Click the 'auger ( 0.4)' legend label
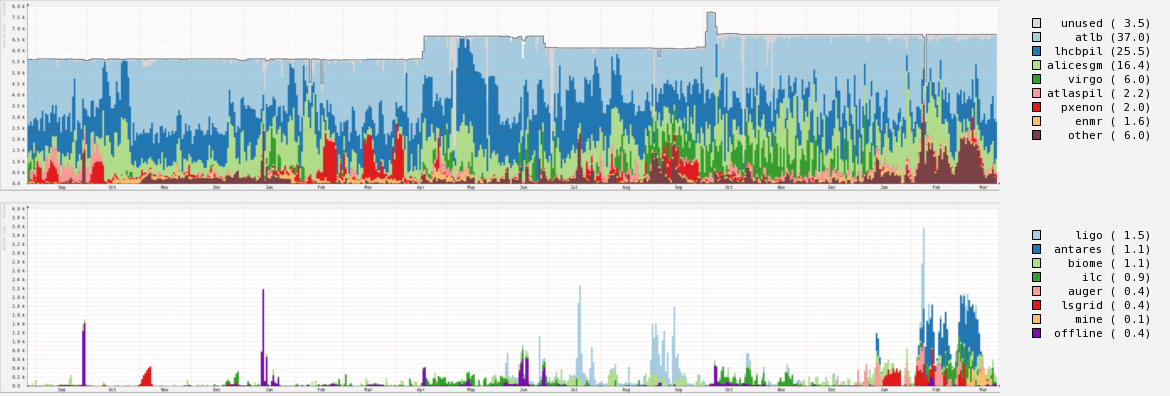 click(1109, 291)
